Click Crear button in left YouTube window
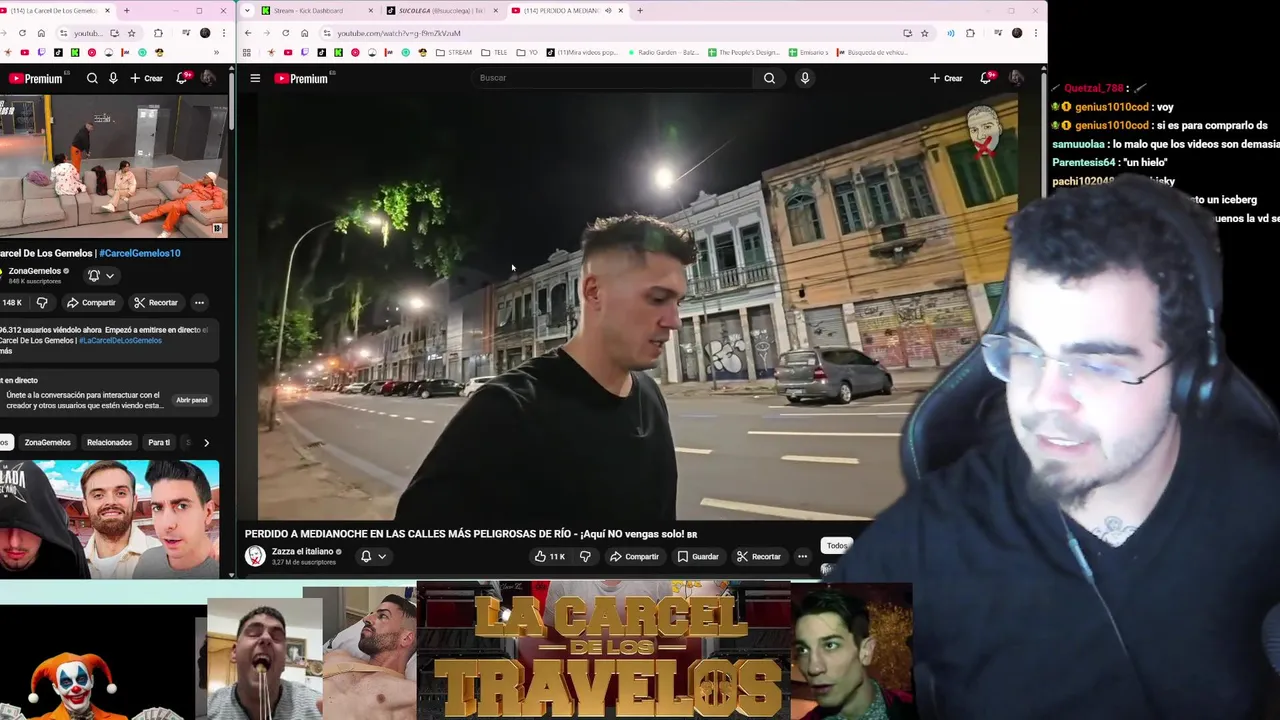This screenshot has width=1280, height=720. click(x=146, y=78)
